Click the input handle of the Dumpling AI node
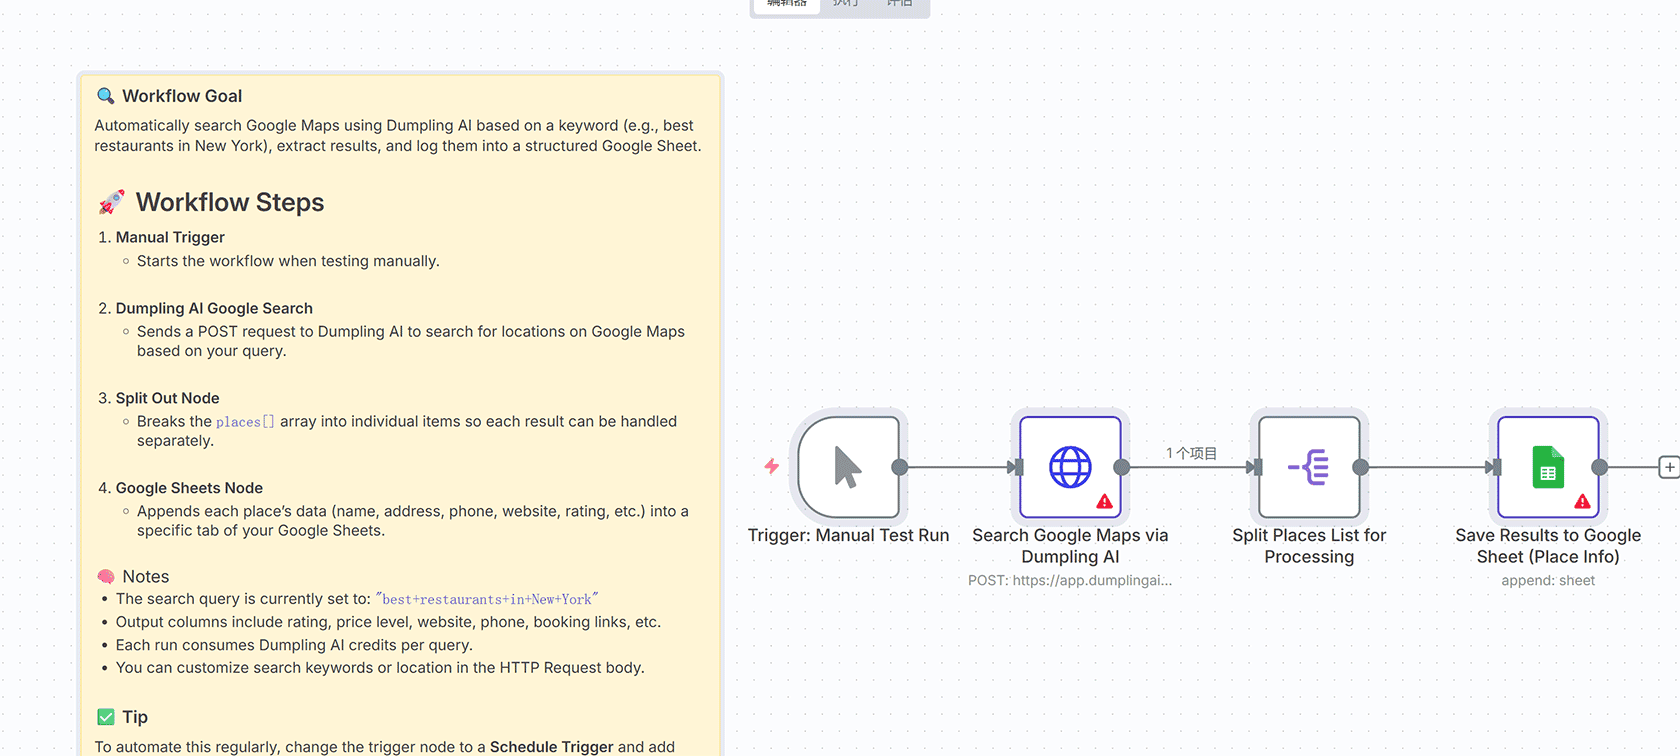Screen dimensions: 1680x756 (x=1018, y=467)
